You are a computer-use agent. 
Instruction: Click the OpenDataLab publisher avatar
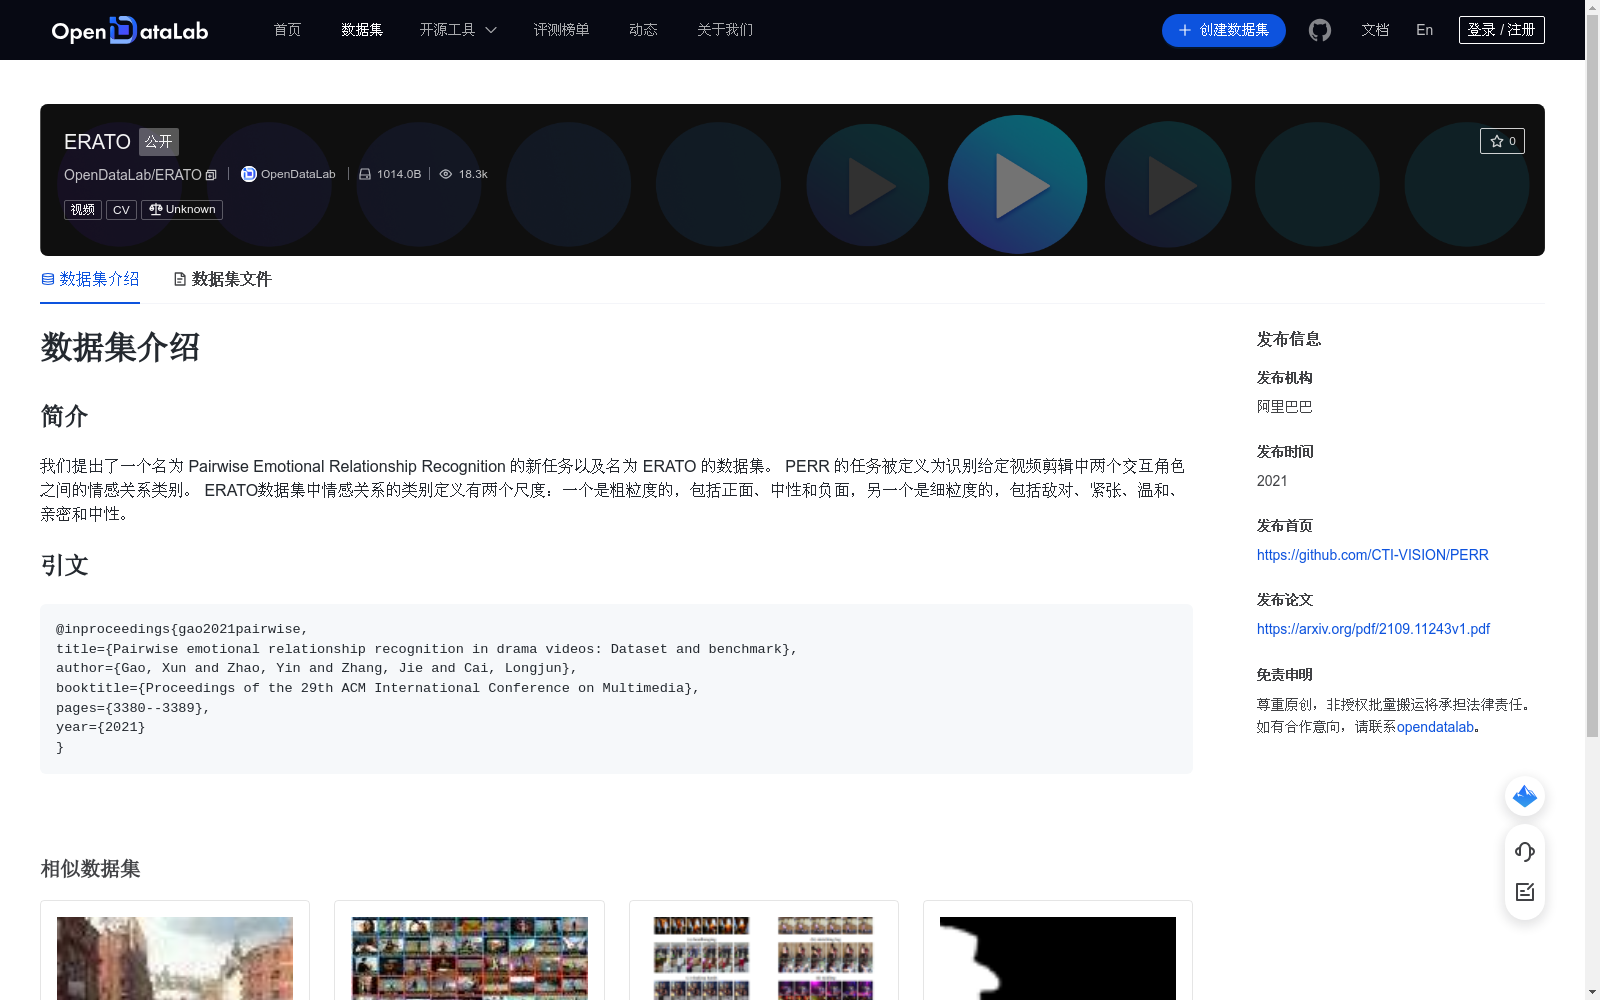point(249,174)
